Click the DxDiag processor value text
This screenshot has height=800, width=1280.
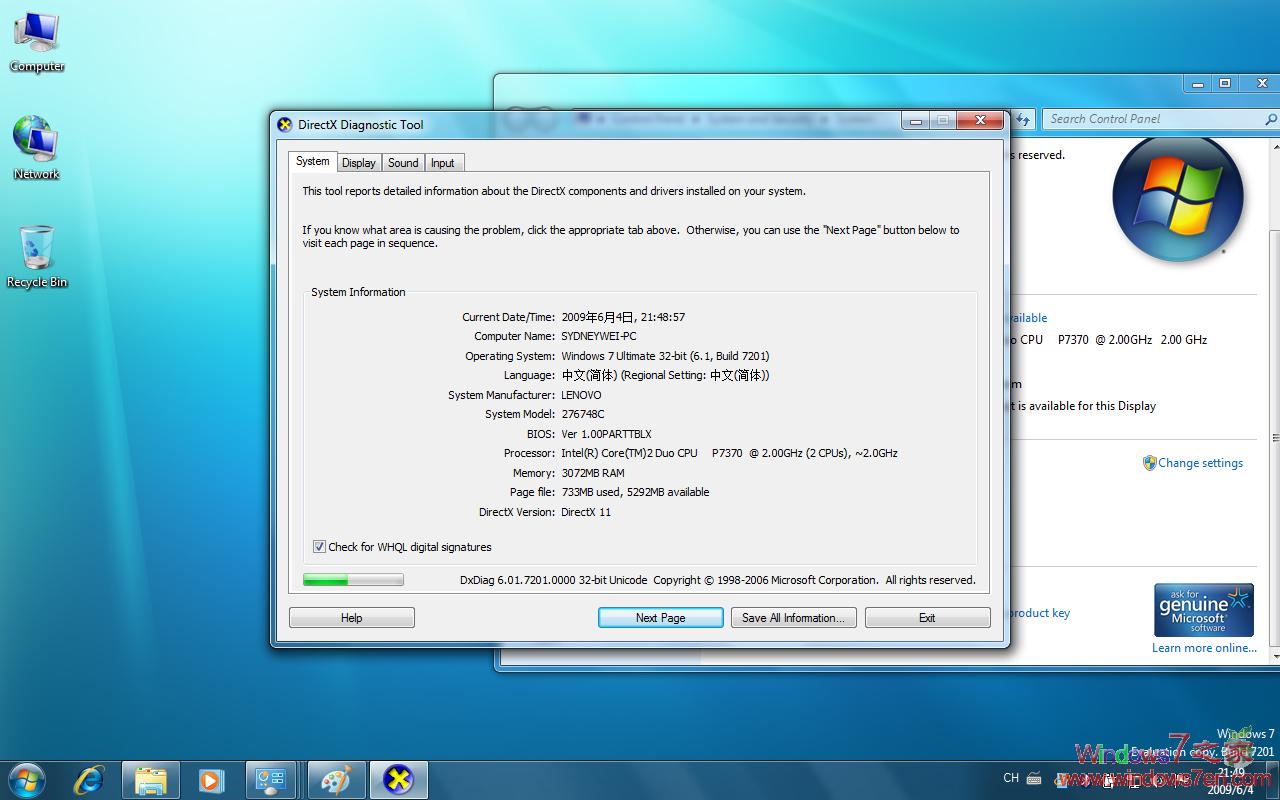coord(729,453)
